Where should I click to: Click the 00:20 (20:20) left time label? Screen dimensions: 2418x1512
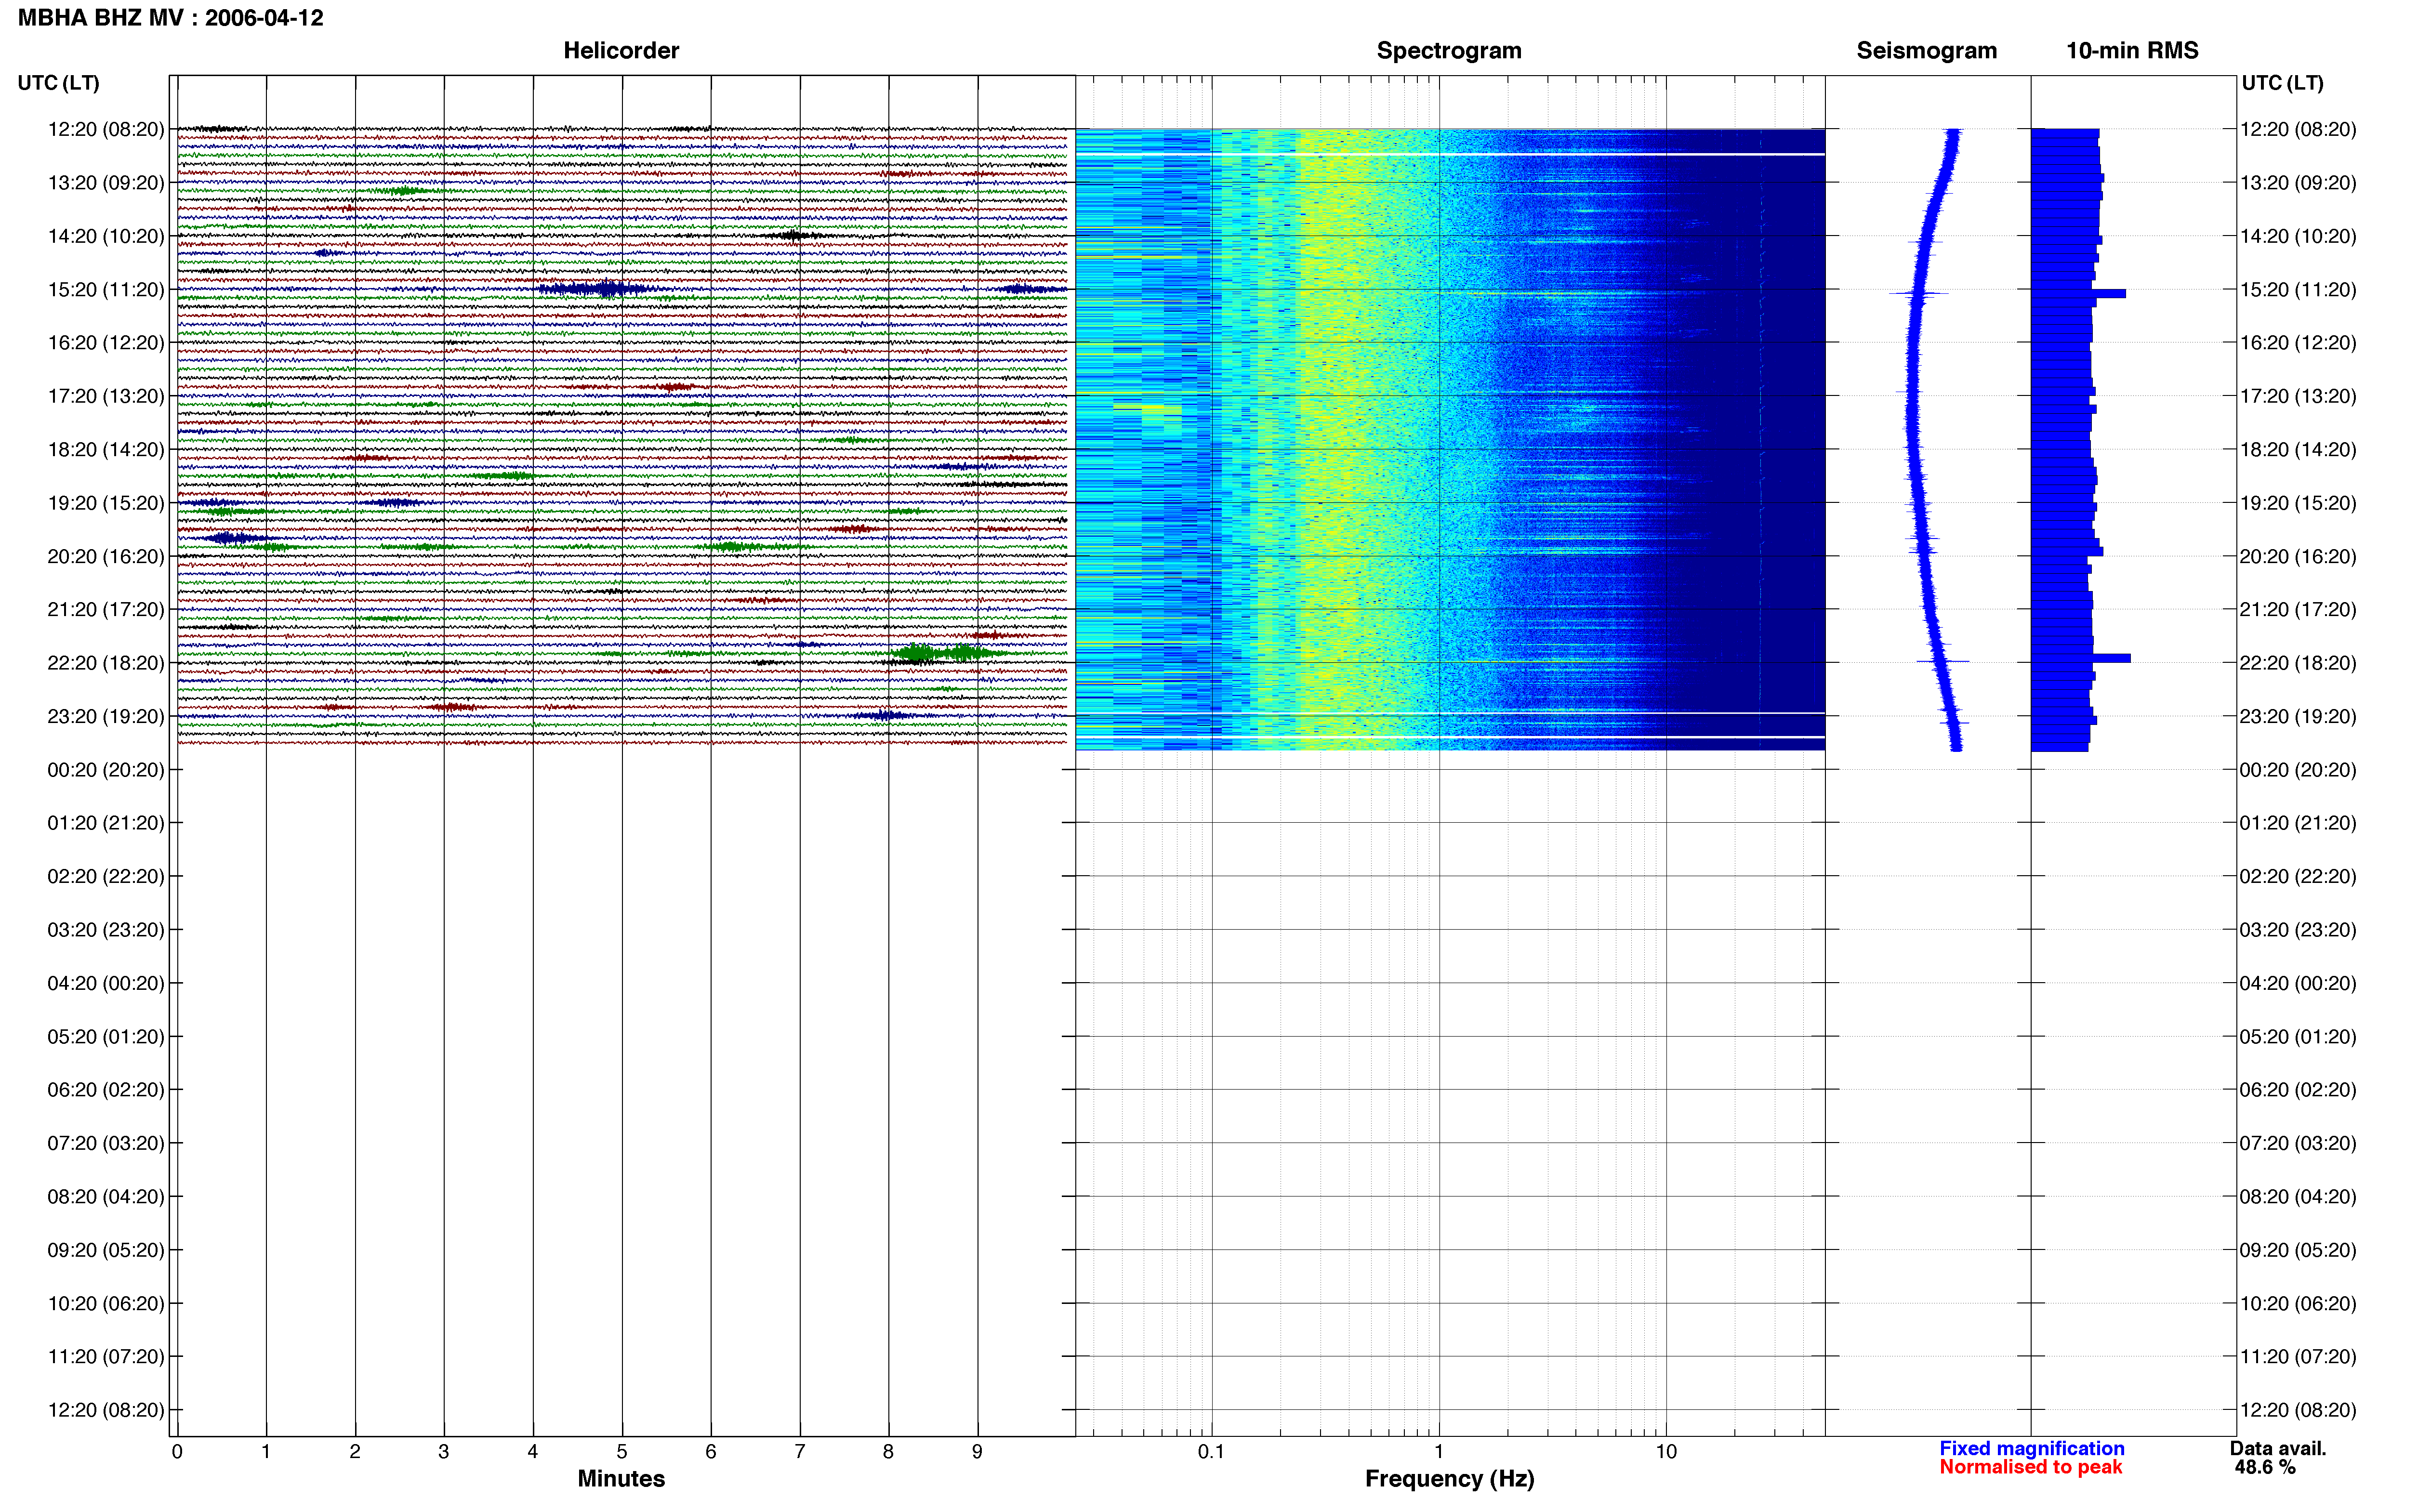(x=106, y=770)
